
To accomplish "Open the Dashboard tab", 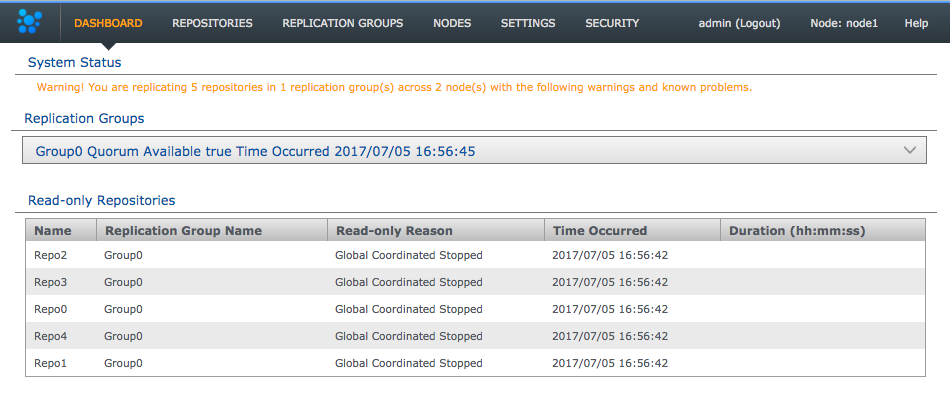I will (x=108, y=23).
